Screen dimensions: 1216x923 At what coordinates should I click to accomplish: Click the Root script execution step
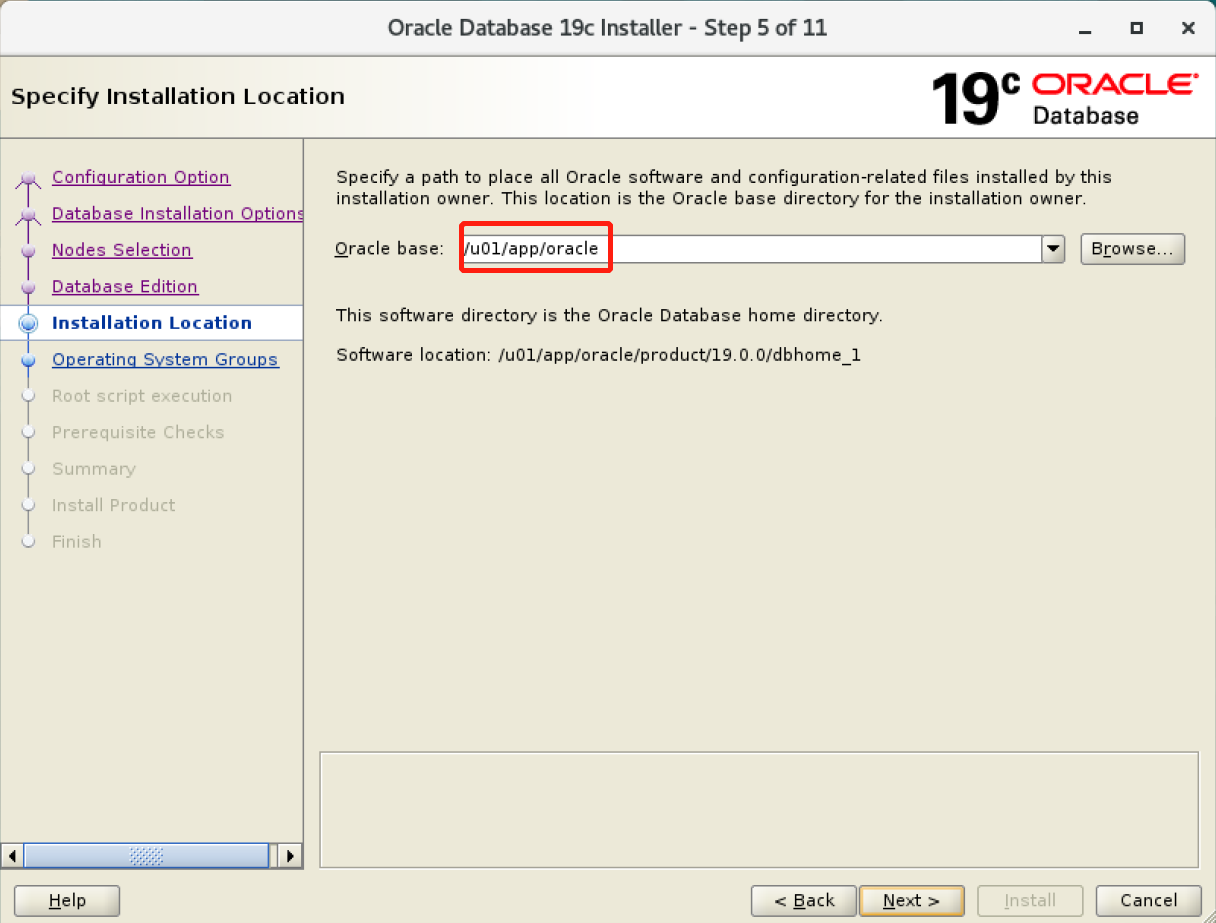point(142,396)
